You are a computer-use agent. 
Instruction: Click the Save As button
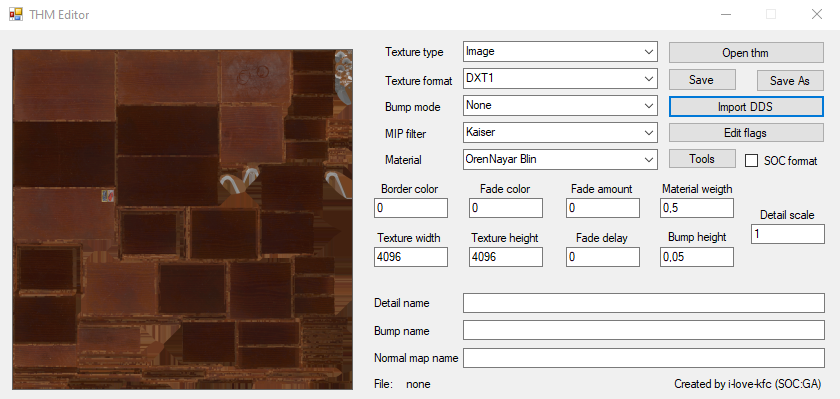[790, 80]
